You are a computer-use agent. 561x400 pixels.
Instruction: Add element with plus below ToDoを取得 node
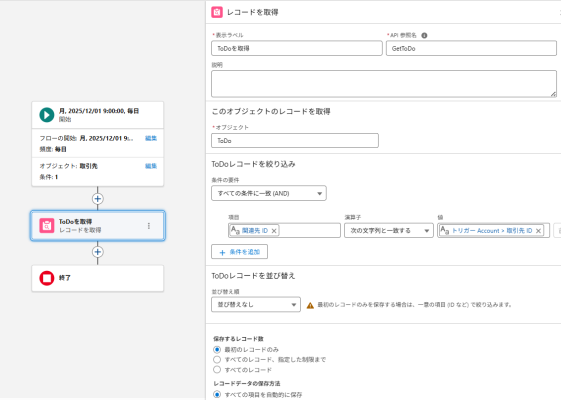(98, 252)
